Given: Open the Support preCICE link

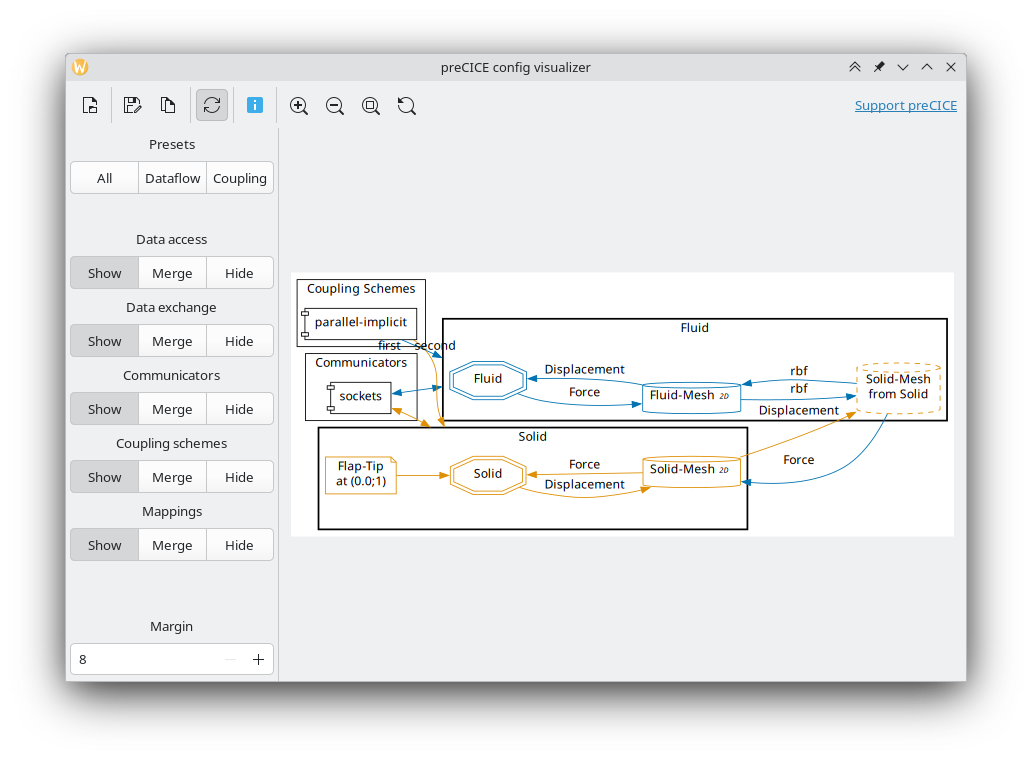Looking at the screenshot, I should [905, 105].
